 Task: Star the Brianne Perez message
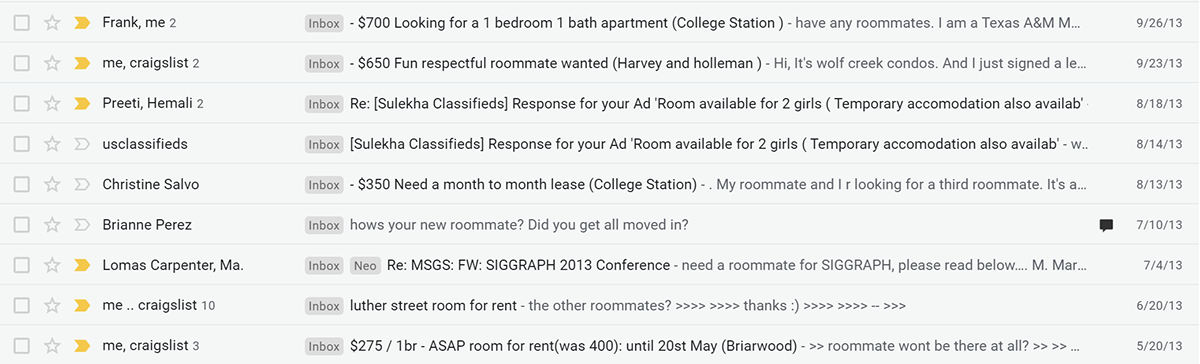tap(52, 225)
